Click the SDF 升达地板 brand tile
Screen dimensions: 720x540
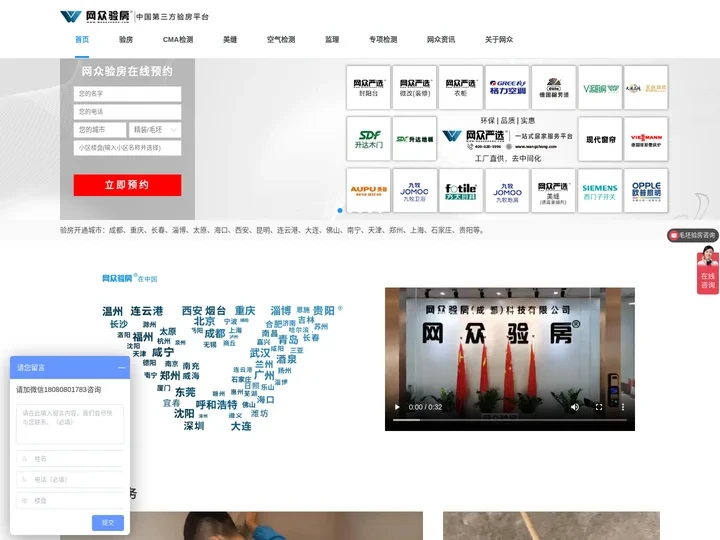(x=415, y=139)
